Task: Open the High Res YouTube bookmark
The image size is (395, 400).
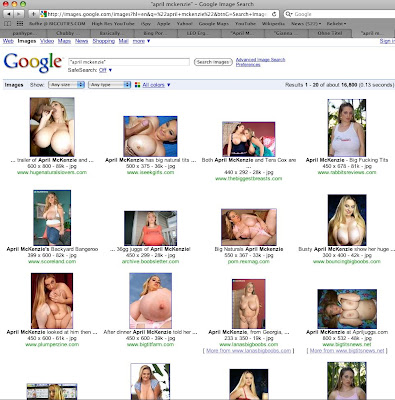Action: 113,24
